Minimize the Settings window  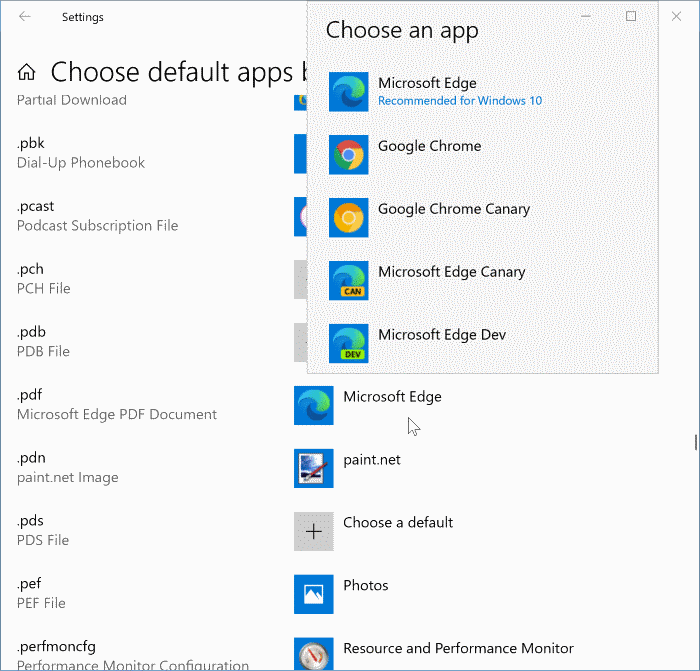pos(586,17)
